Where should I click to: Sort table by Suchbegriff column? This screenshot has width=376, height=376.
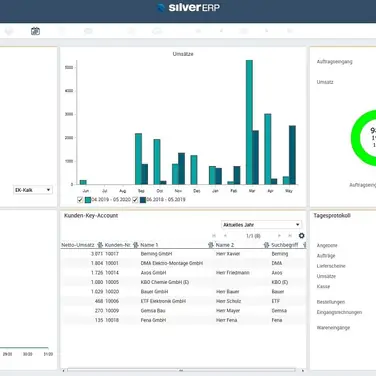284,245
